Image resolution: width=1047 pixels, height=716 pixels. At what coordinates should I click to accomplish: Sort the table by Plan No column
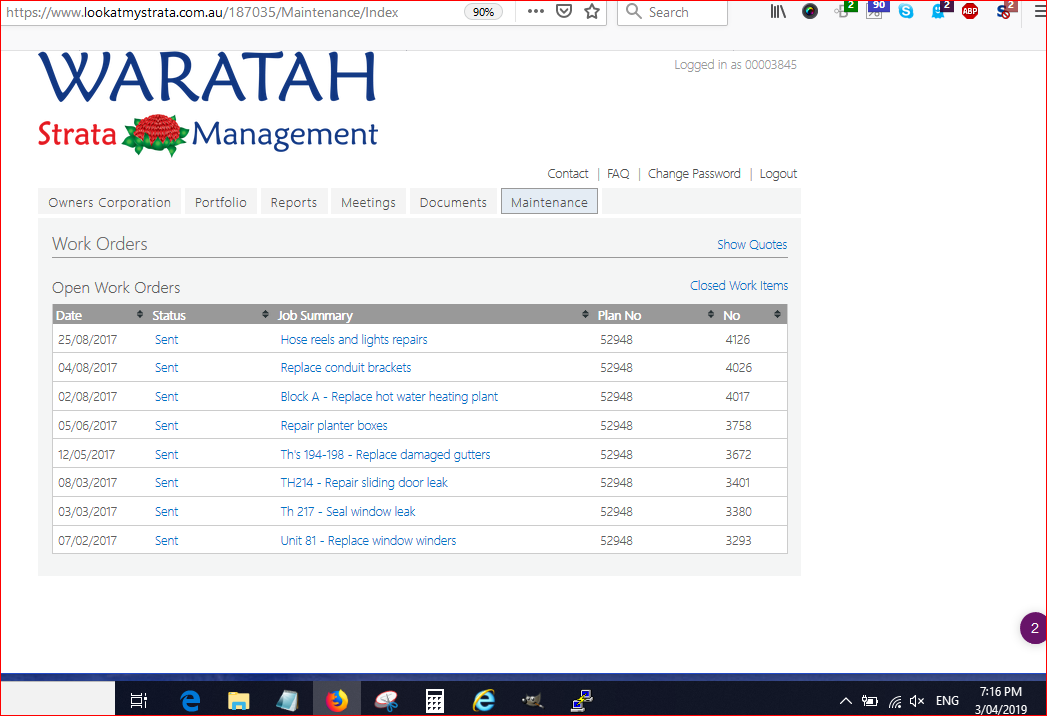(656, 315)
